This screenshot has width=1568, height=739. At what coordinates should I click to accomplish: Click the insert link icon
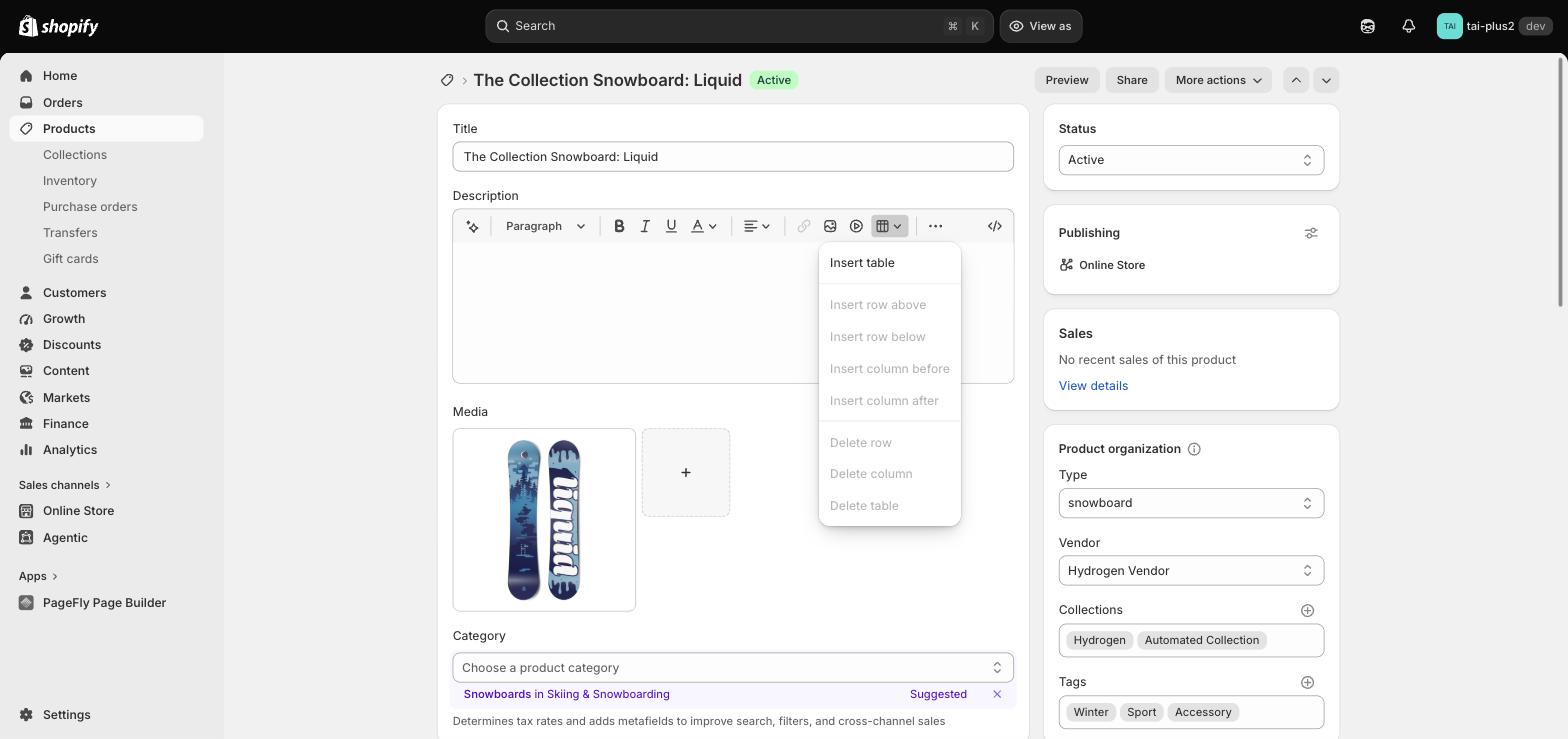click(804, 226)
